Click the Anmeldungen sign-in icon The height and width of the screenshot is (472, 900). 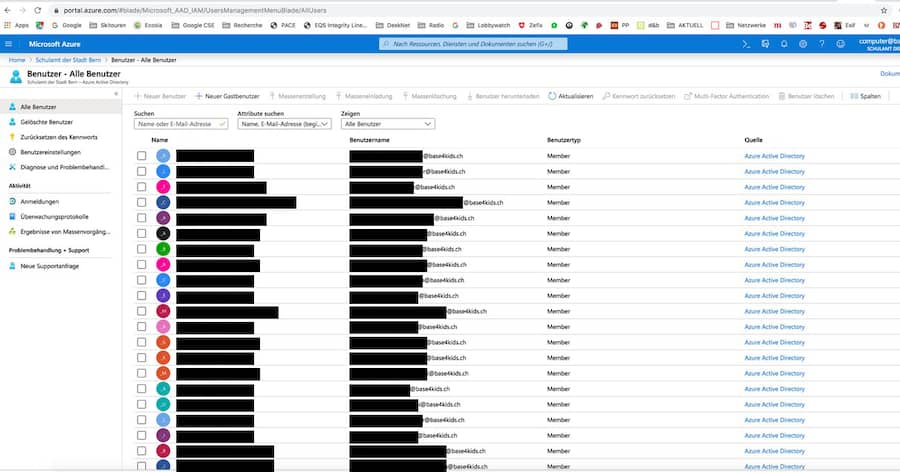(x=12, y=202)
